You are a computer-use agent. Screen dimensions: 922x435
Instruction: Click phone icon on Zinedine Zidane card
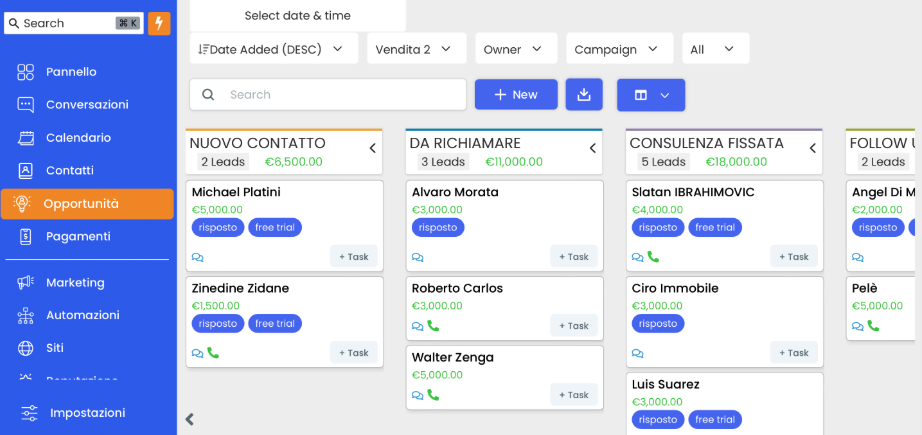click(213, 352)
